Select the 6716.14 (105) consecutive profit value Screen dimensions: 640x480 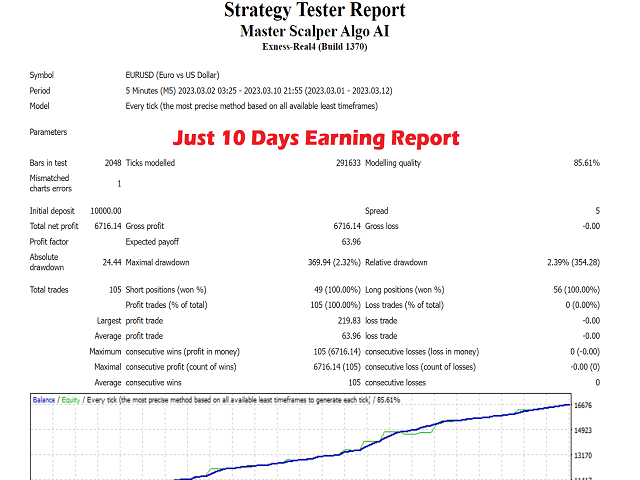point(337,367)
